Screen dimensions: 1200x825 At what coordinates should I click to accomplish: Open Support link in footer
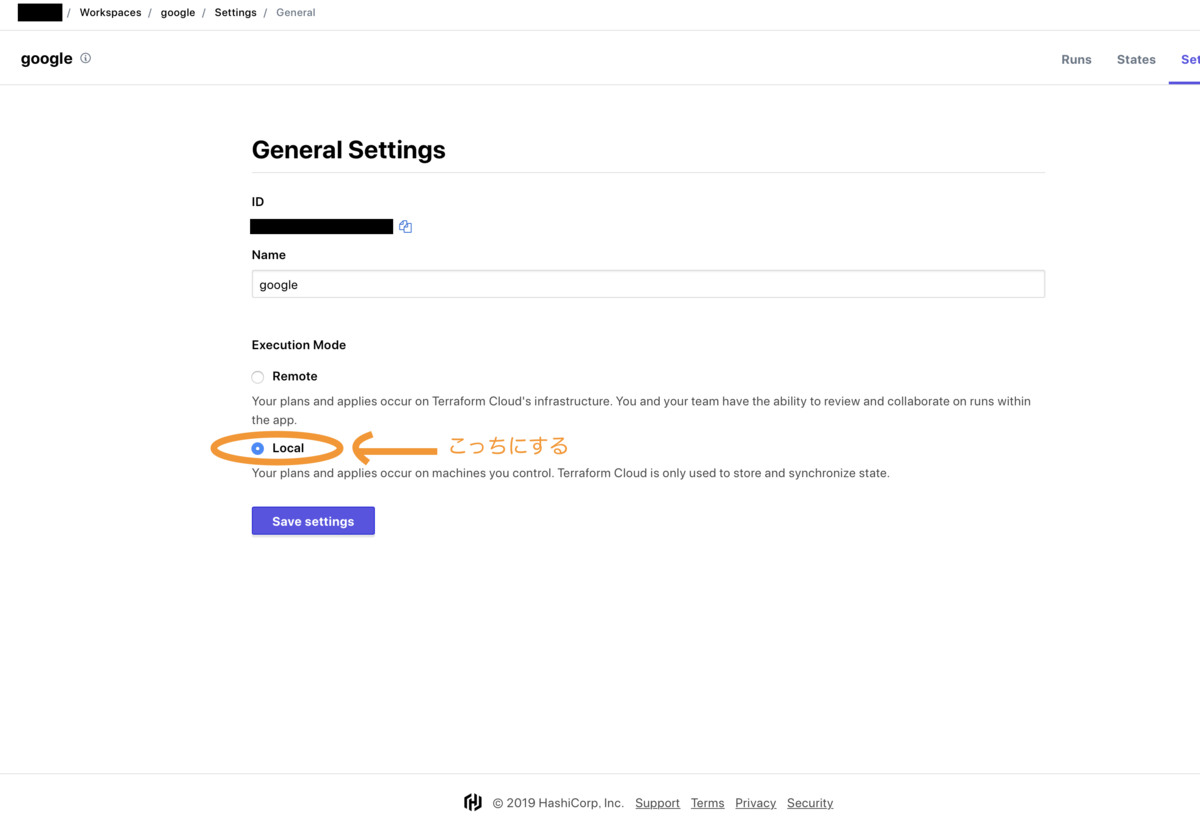657,803
